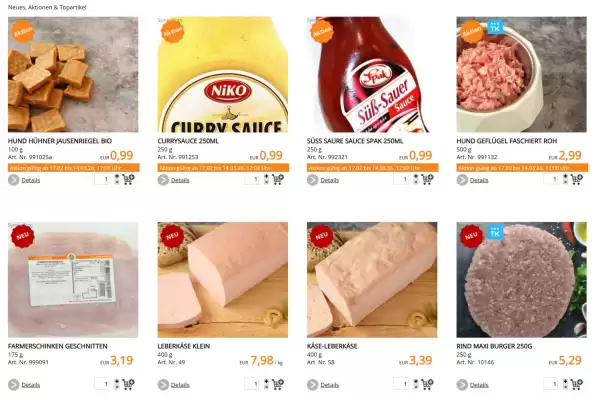Add Currysauce 250ml to the cart
This screenshot has height=400, width=599.
point(278,179)
